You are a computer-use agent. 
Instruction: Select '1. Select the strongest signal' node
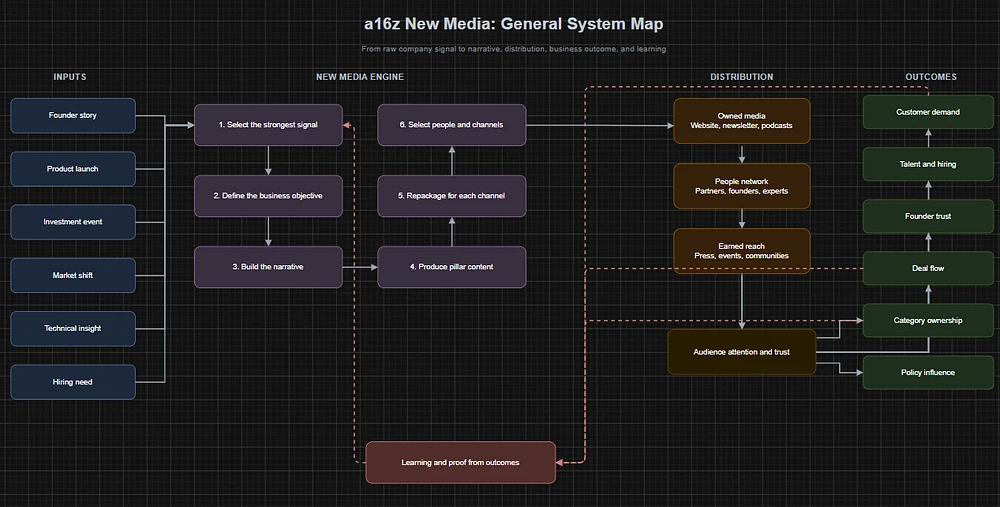tap(268, 125)
